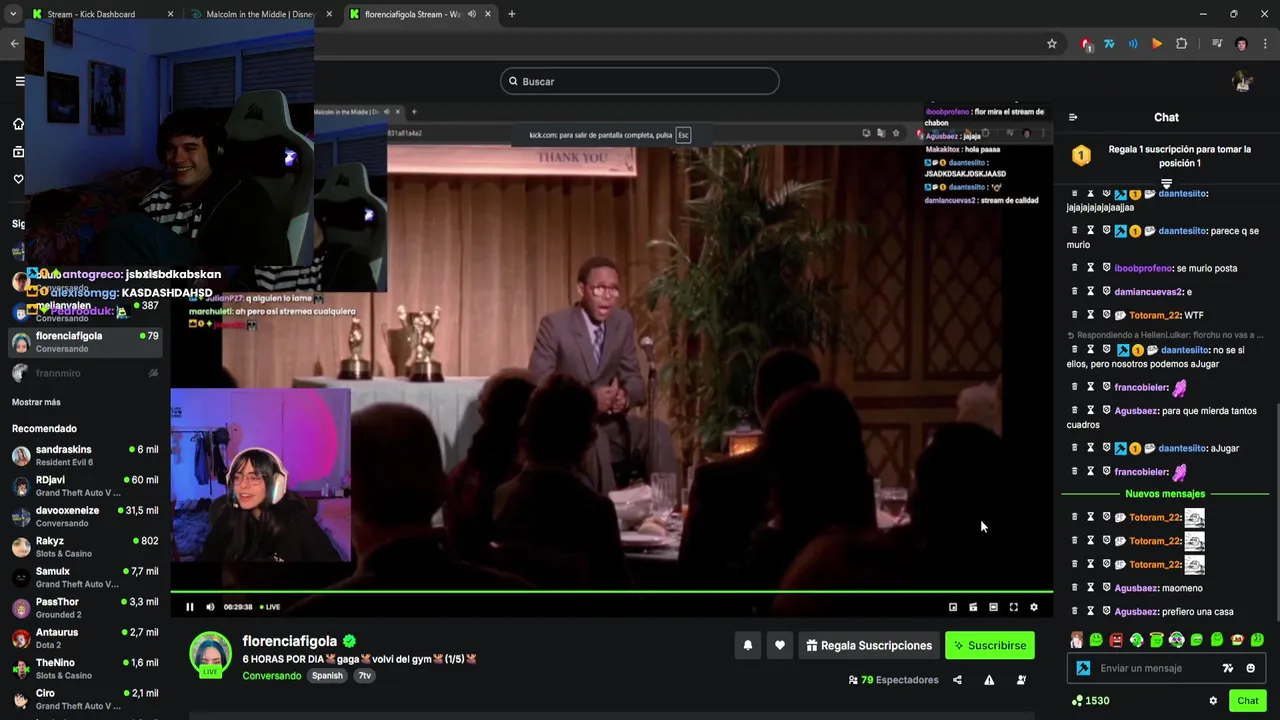Open picture-in-picture from player controls
This screenshot has height=720, width=1280.
(x=953, y=607)
